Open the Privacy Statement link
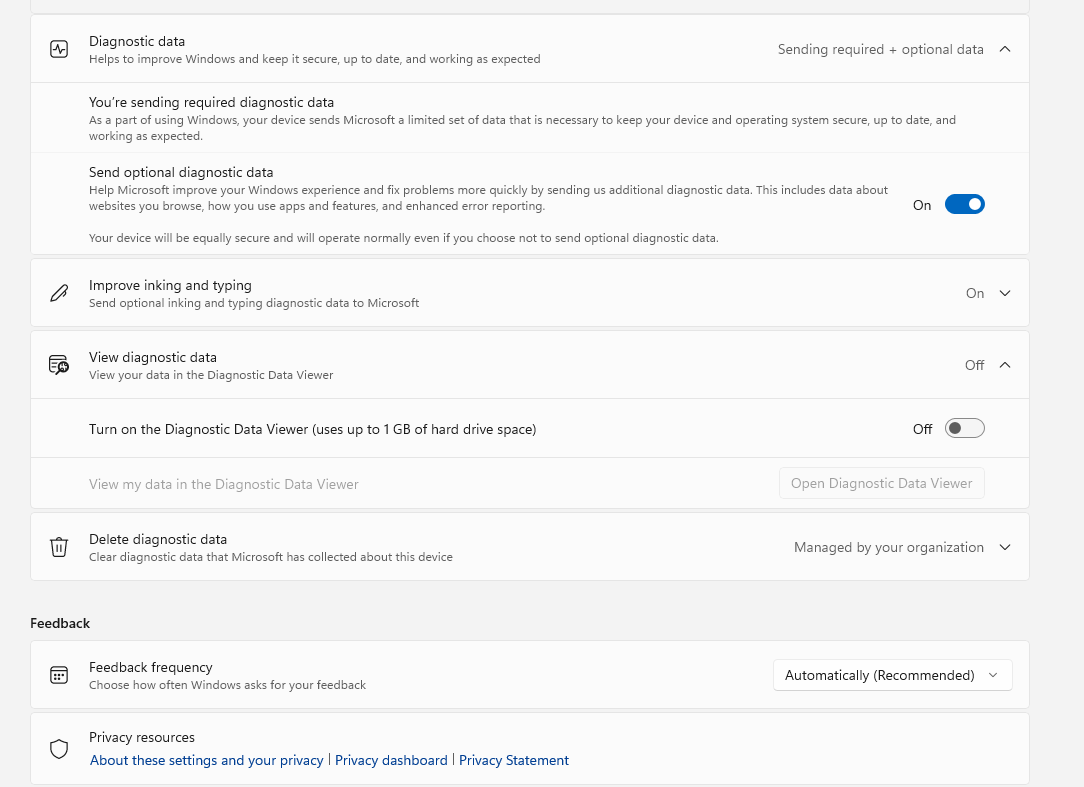The image size is (1084, 787). 514,760
